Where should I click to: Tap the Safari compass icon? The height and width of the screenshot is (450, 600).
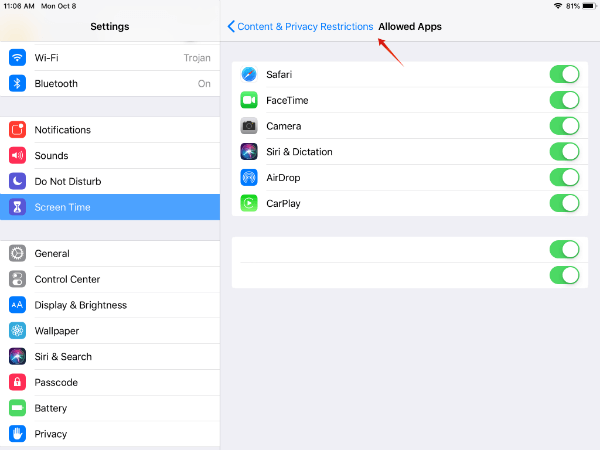[249, 74]
